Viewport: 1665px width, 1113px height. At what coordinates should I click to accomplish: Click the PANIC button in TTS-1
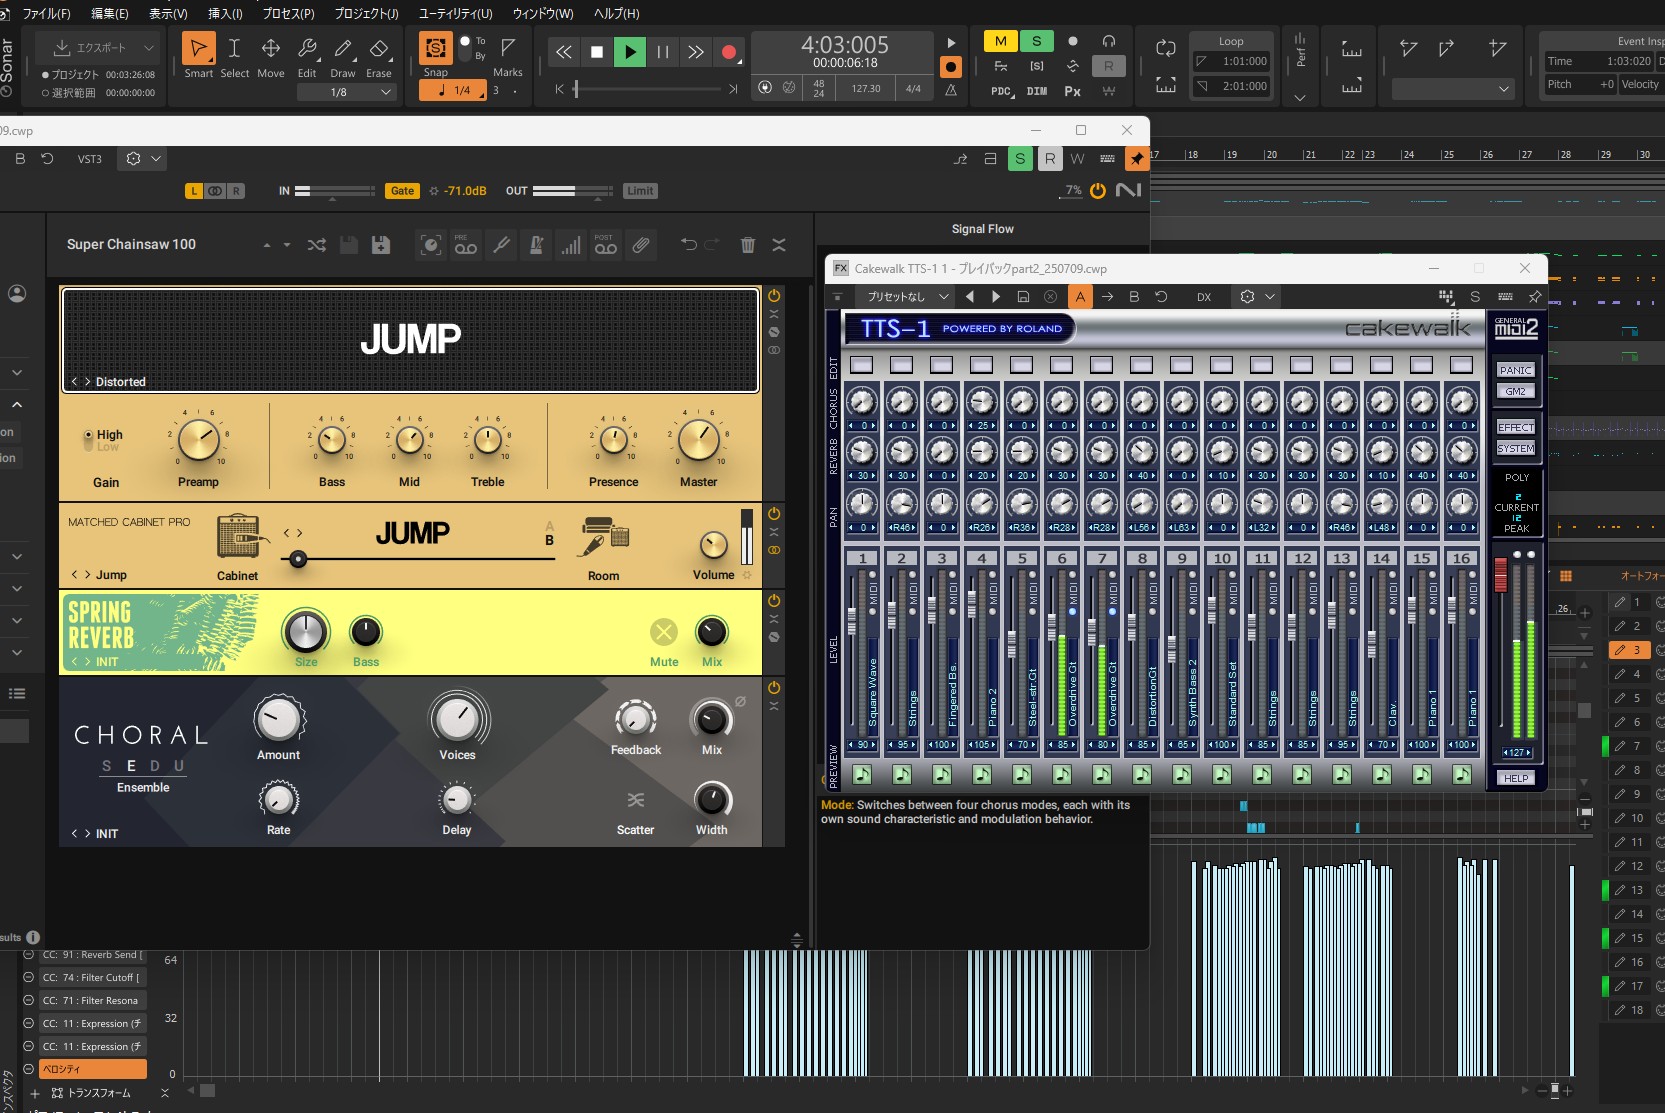(1515, 370)
